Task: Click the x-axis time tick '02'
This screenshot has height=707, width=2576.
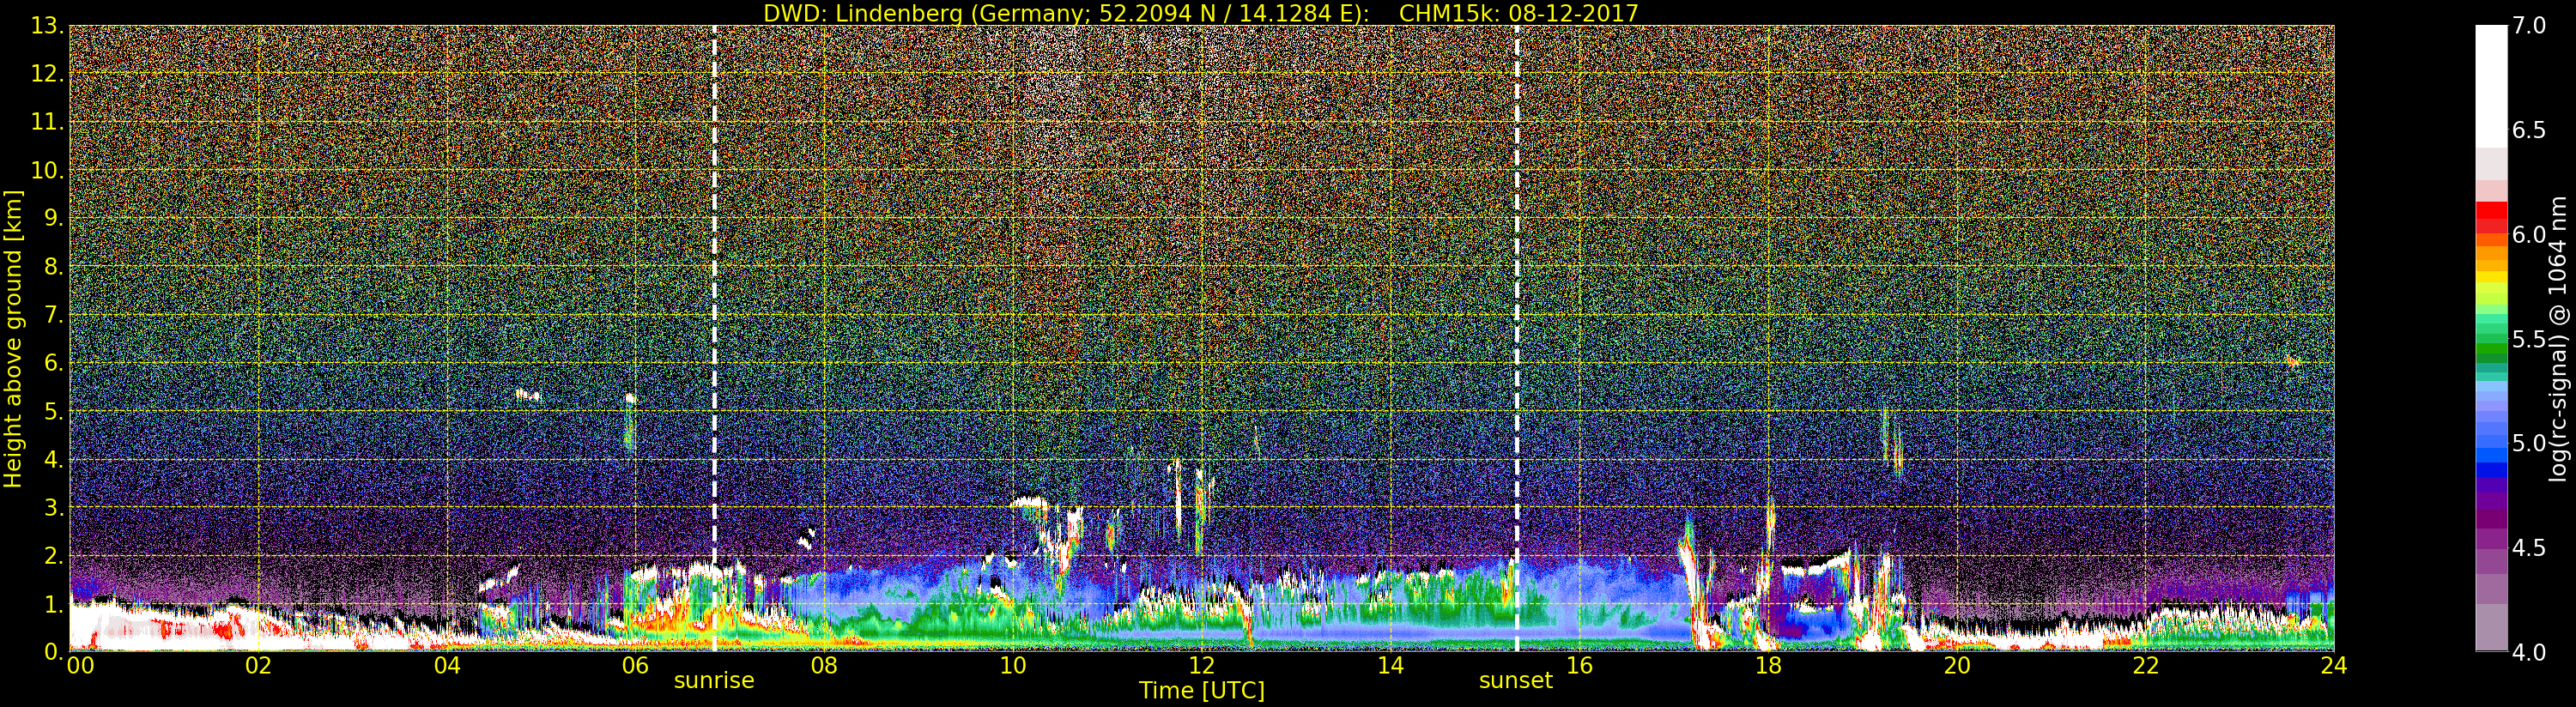Action: [x=258, y=665]
